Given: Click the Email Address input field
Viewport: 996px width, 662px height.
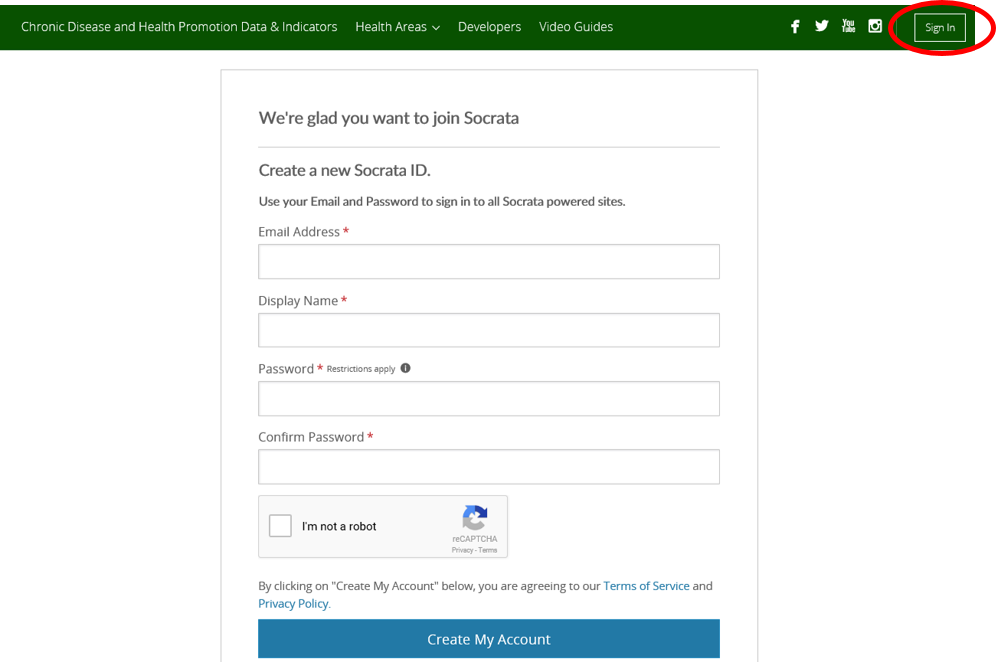Looking at the screenshot, I should [x=488, y=261].
